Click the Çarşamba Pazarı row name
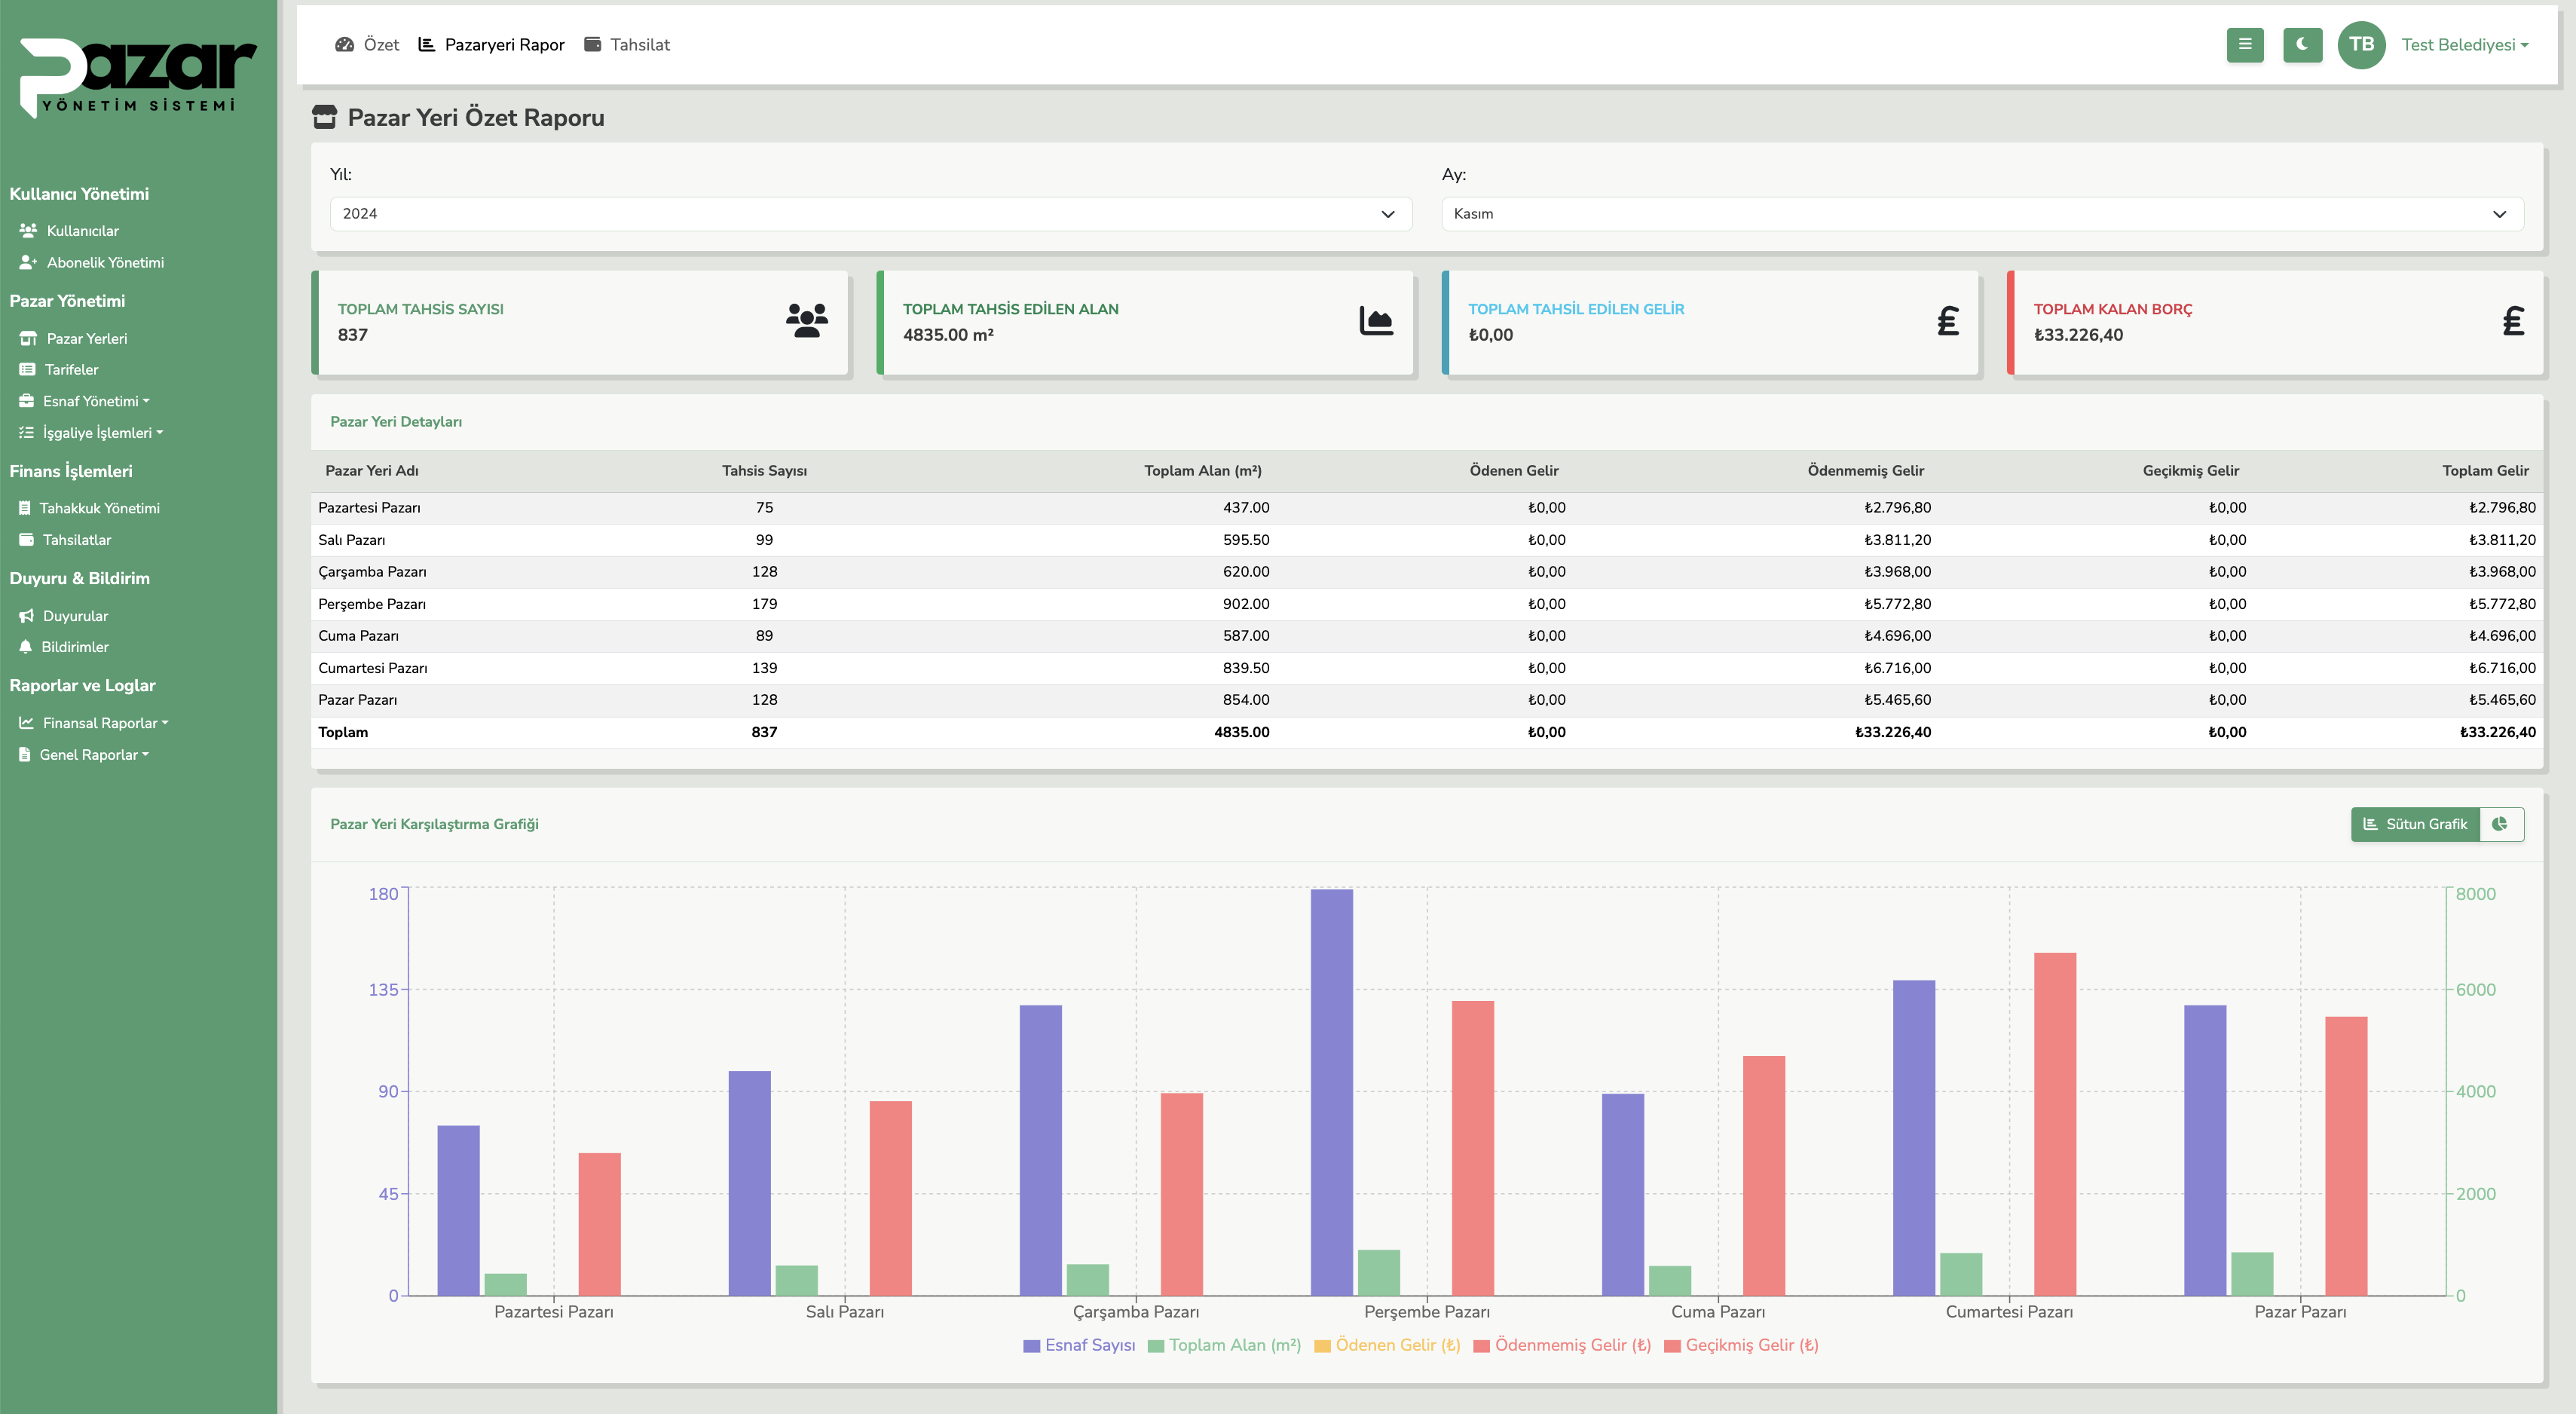Viewport: 2576px width, 1414px height. point(372,572)
